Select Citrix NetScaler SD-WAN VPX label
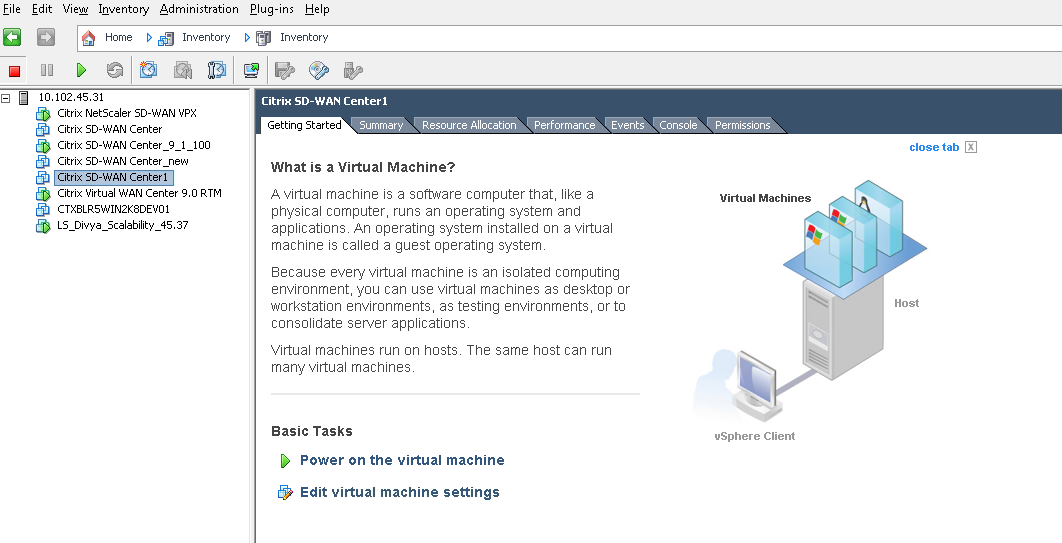1062x543 pixels. pos(127,113)
